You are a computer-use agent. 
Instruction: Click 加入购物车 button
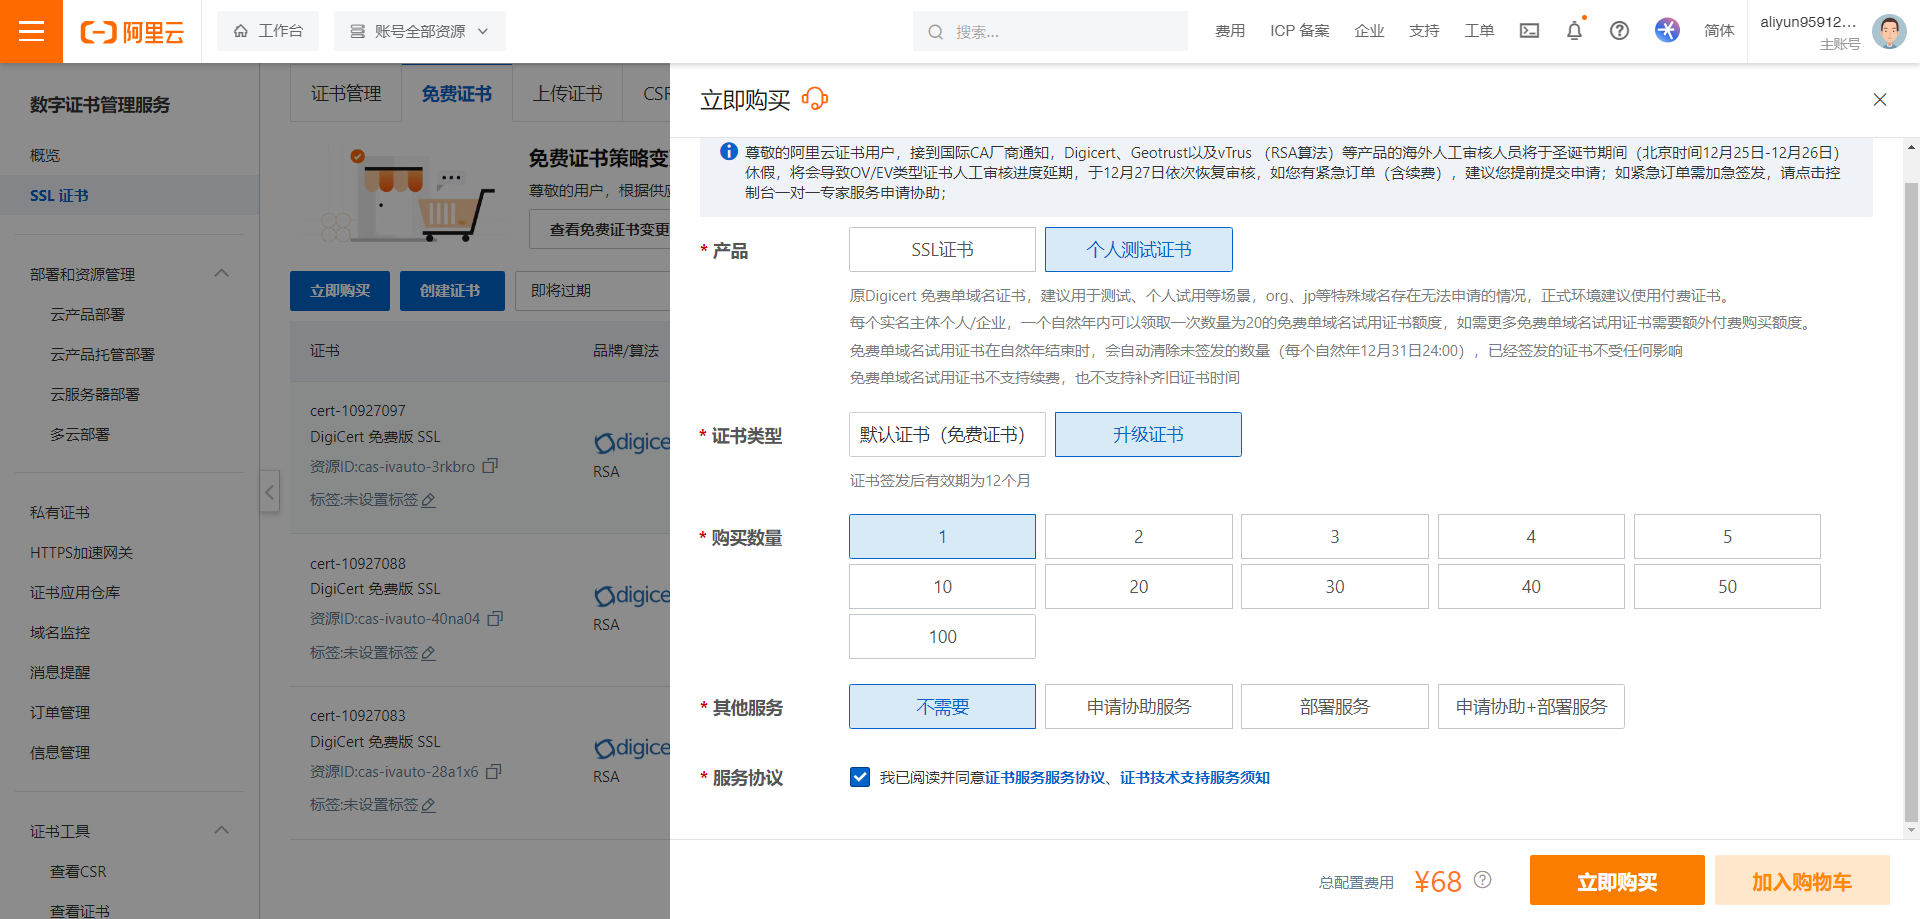[1802, 881]
